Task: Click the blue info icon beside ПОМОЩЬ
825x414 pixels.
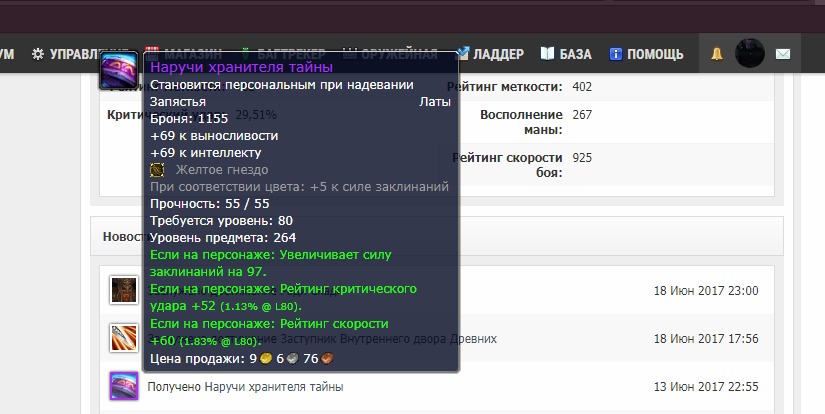Action: [616, 54]
